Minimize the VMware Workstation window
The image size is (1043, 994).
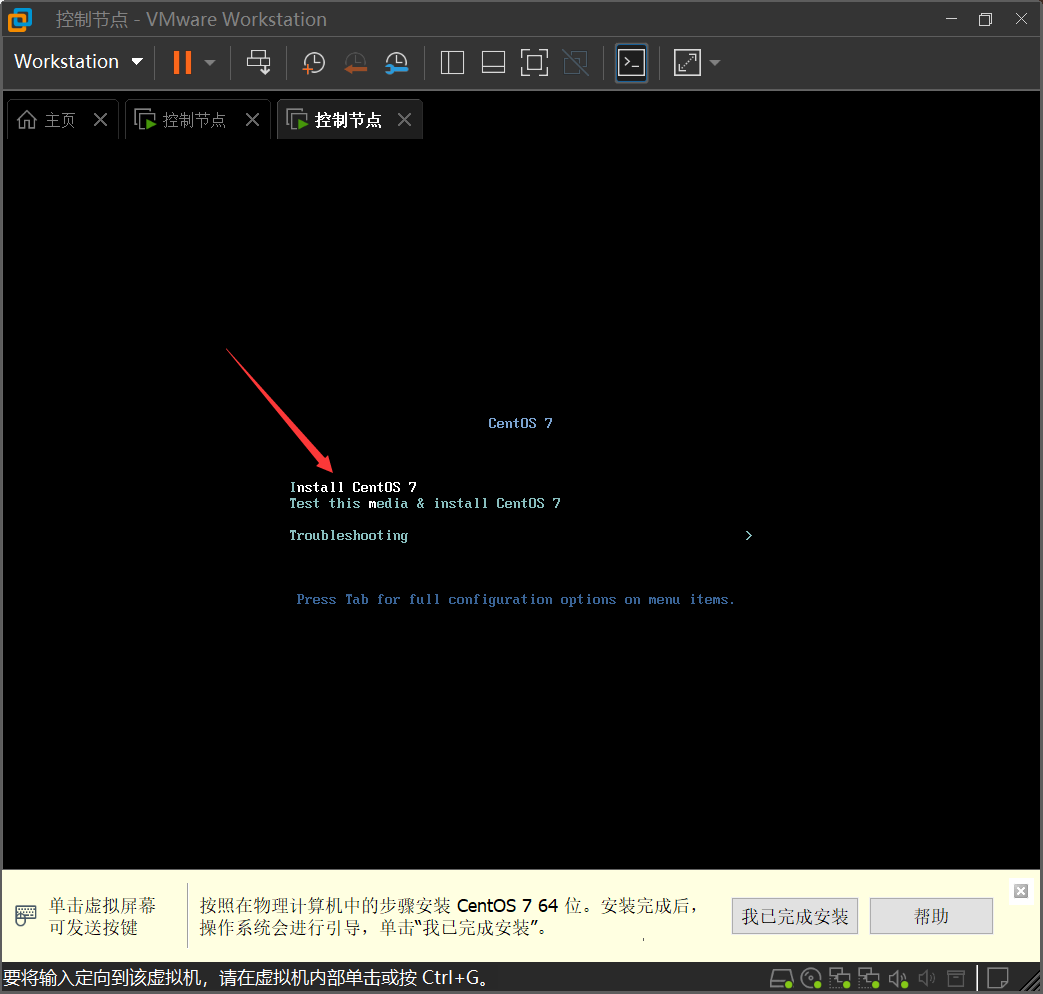tap(951, 19)
